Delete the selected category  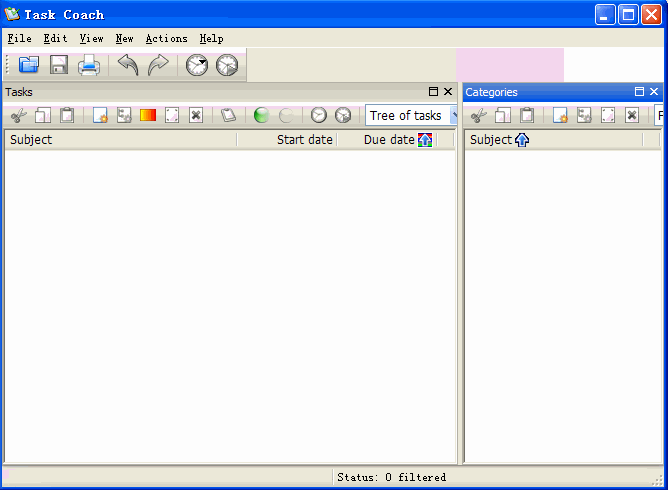(x=632, y=115)
